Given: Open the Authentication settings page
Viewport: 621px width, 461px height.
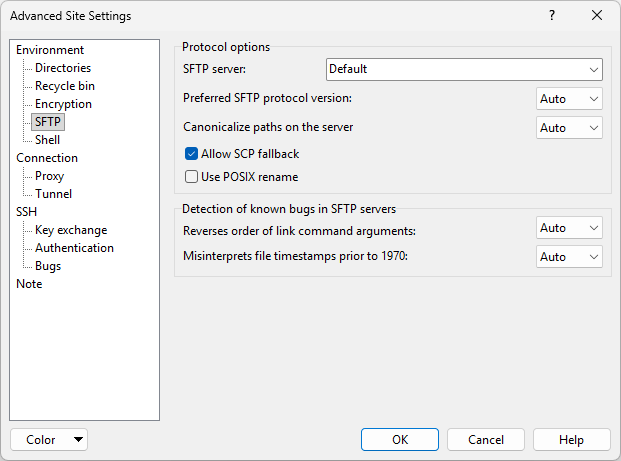Looking at the screenshot, I should tap(74, 248).
